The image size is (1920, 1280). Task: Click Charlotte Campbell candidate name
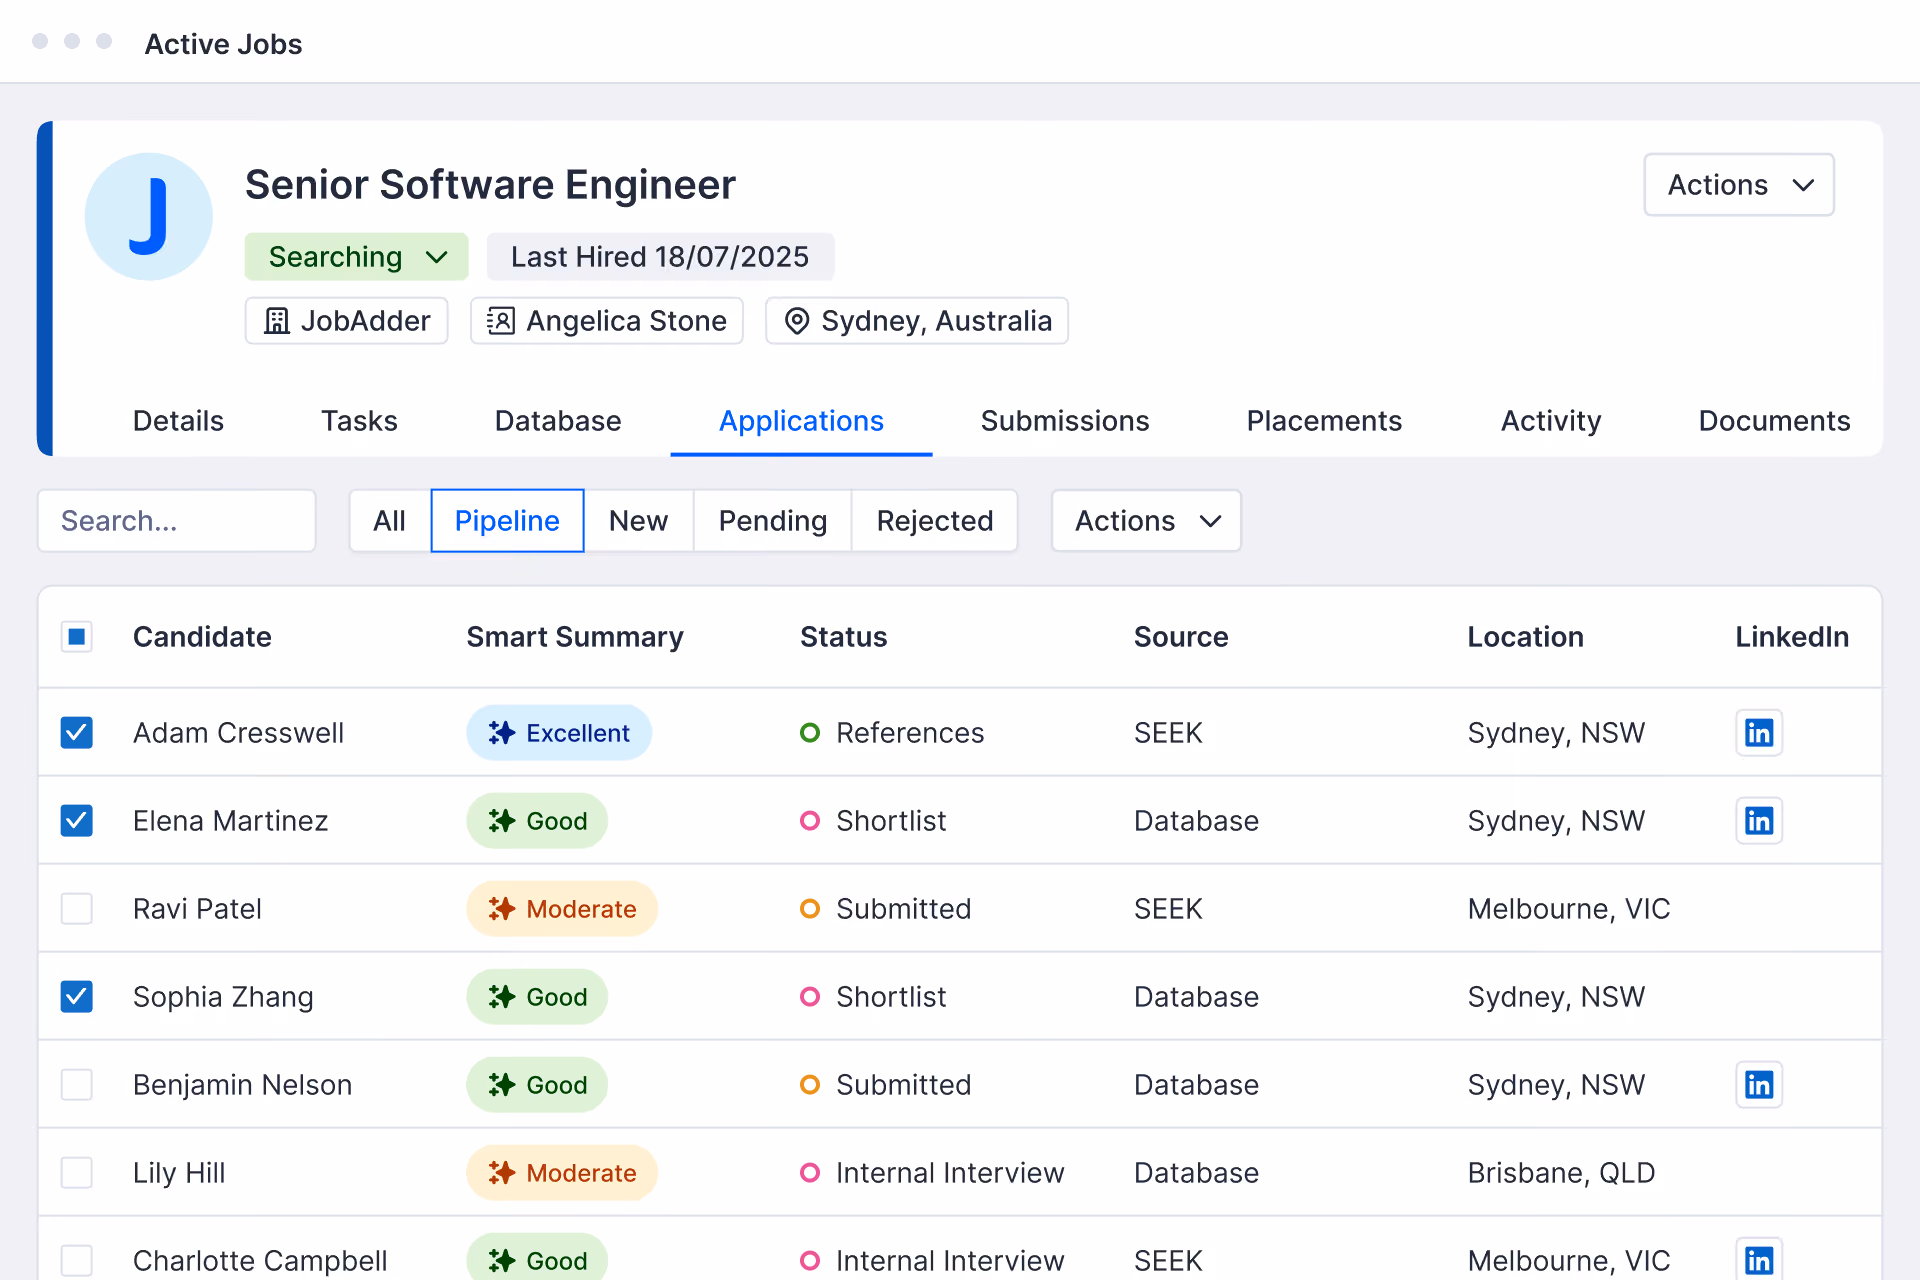click(260, 1260)
